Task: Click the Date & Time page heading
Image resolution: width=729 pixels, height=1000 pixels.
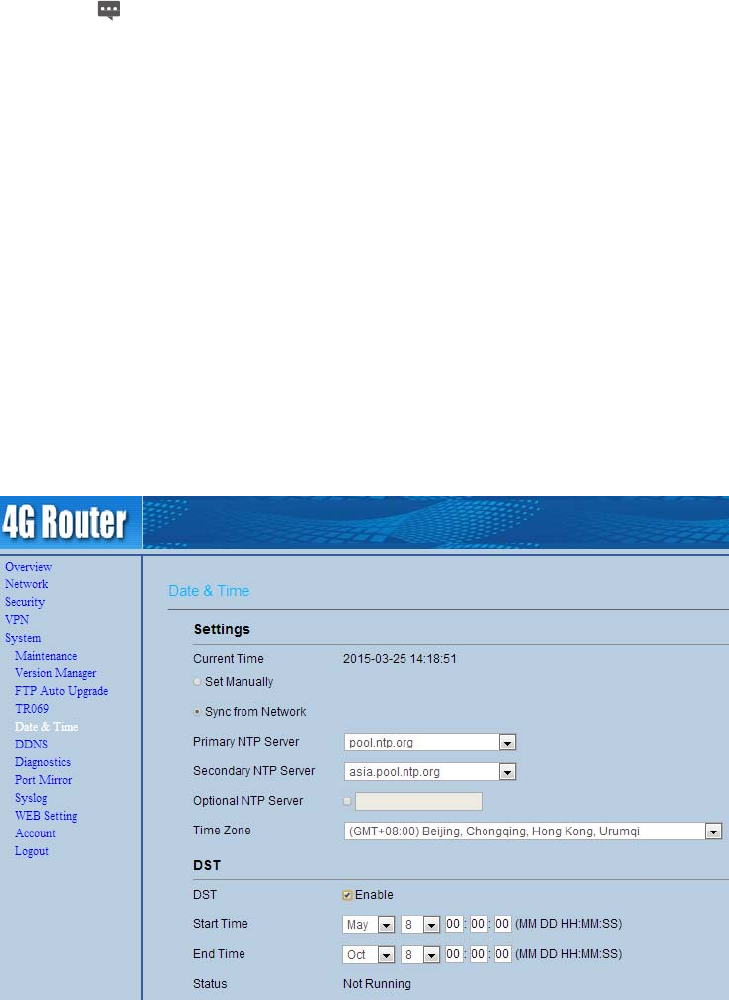Action: click(209, 591)
